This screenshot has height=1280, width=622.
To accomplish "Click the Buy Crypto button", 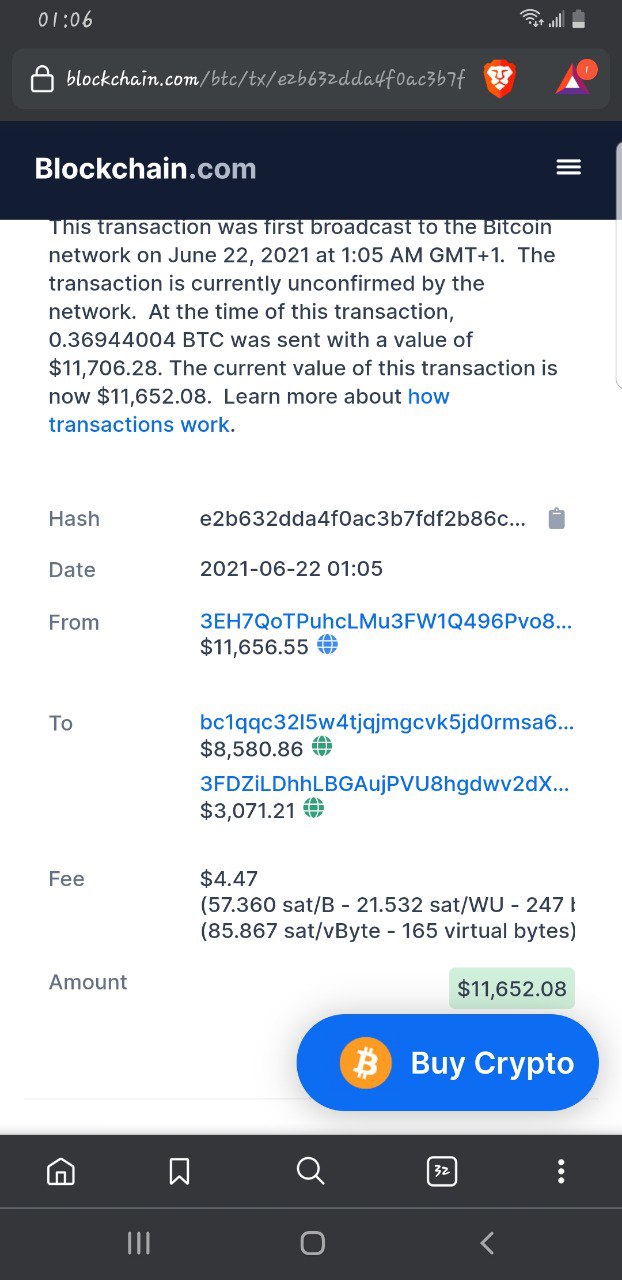I will point(448,1062).
